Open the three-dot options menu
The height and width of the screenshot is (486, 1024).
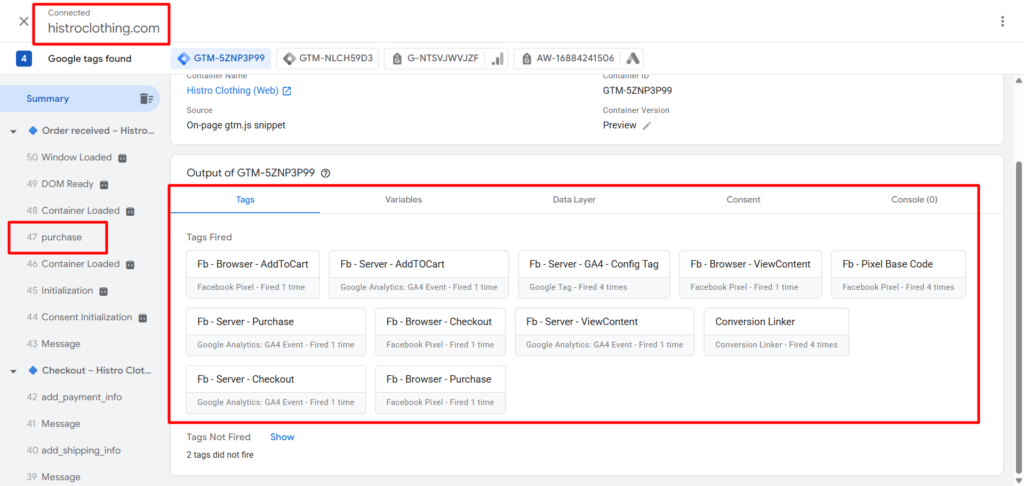1002,21
